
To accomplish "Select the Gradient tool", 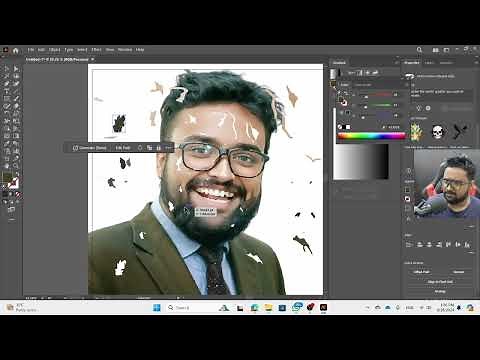I will [x=16, y=136].
